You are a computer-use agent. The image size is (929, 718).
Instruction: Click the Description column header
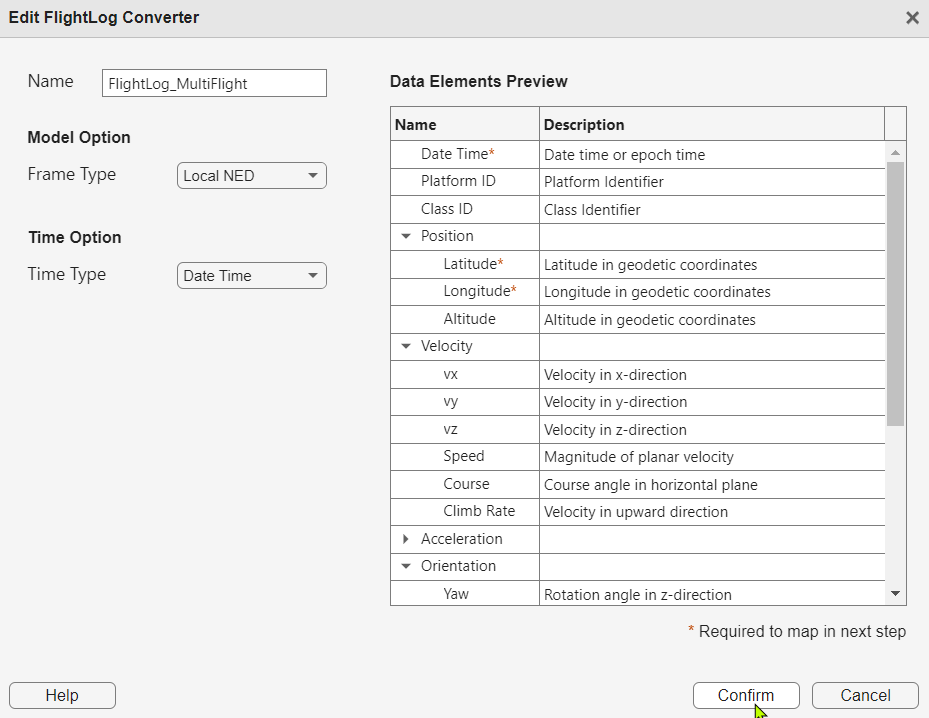(x=710, y=125)
